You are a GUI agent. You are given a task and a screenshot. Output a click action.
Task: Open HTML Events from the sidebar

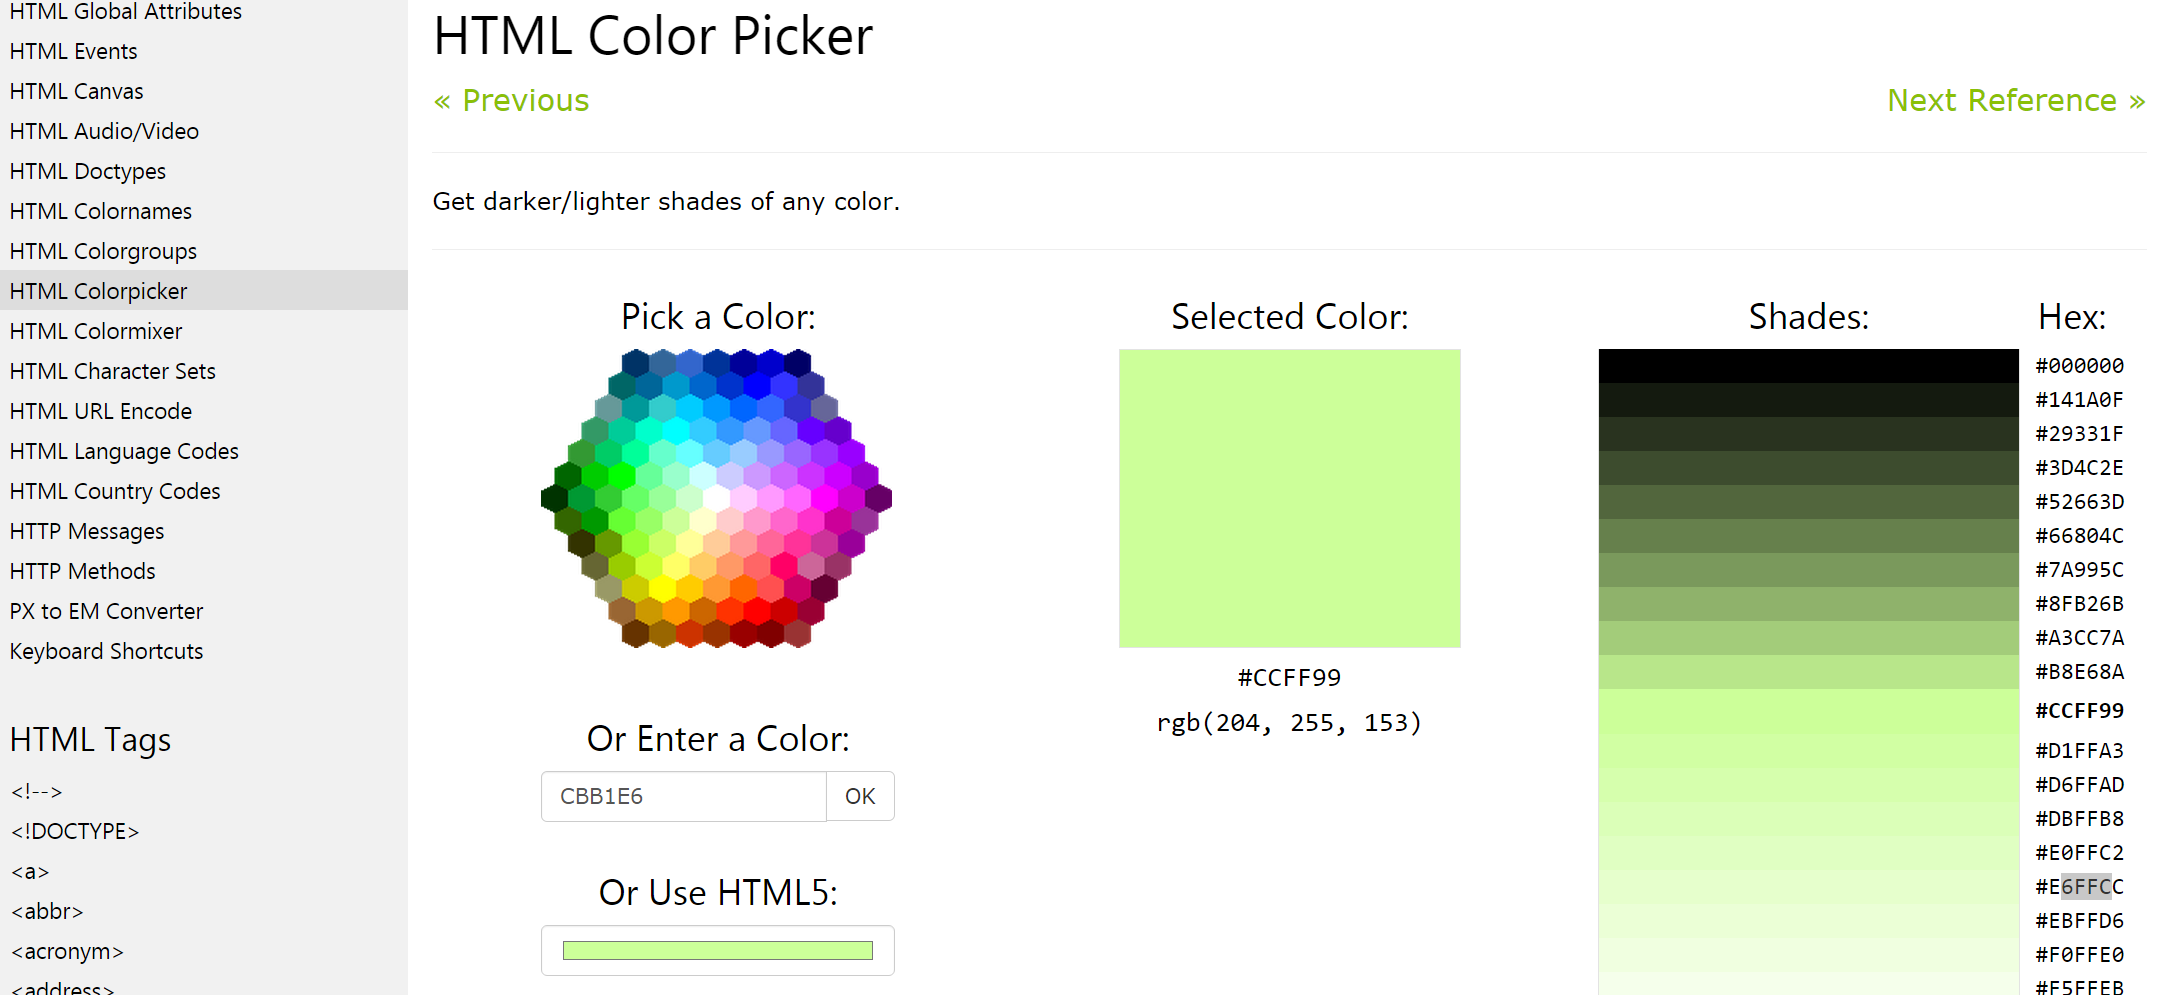point(72,50)
